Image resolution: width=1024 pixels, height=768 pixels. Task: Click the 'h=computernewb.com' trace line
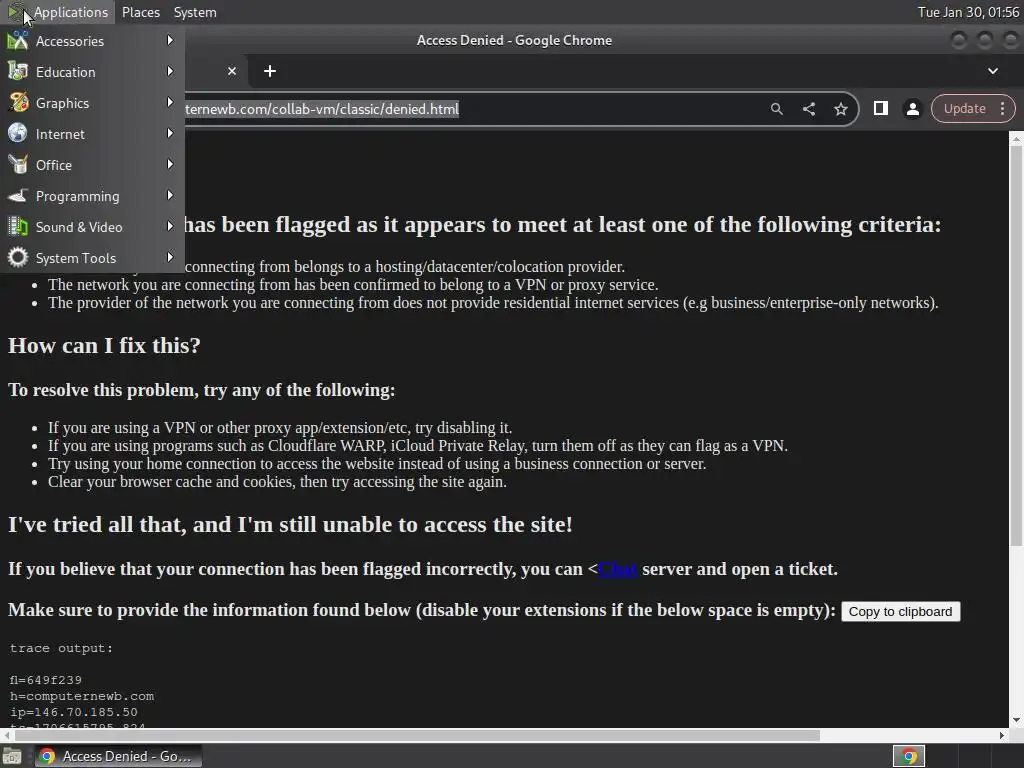(82, 696)
